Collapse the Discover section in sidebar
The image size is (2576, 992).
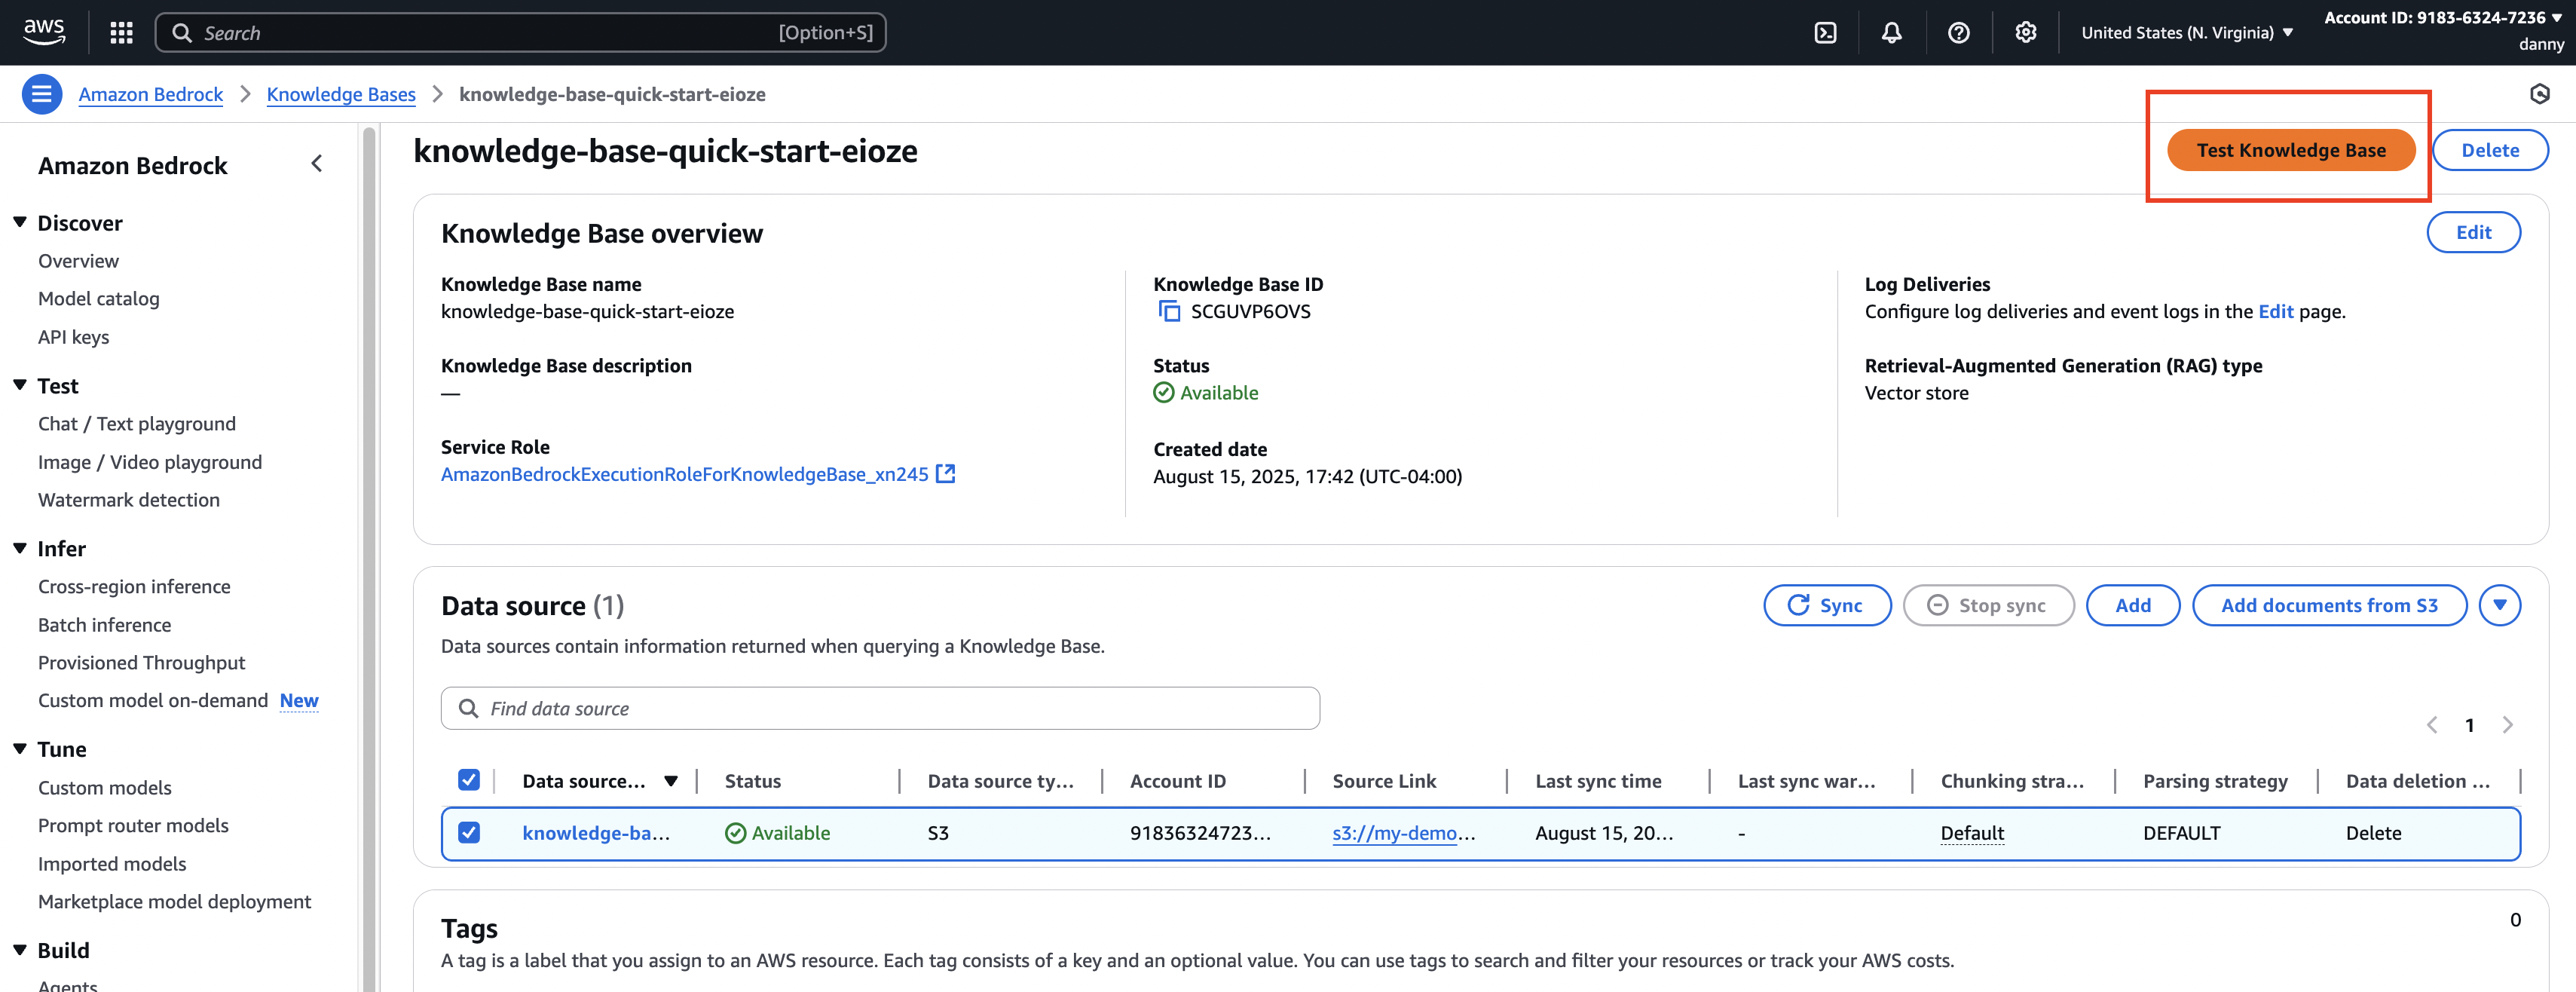[x=20, y=223]
